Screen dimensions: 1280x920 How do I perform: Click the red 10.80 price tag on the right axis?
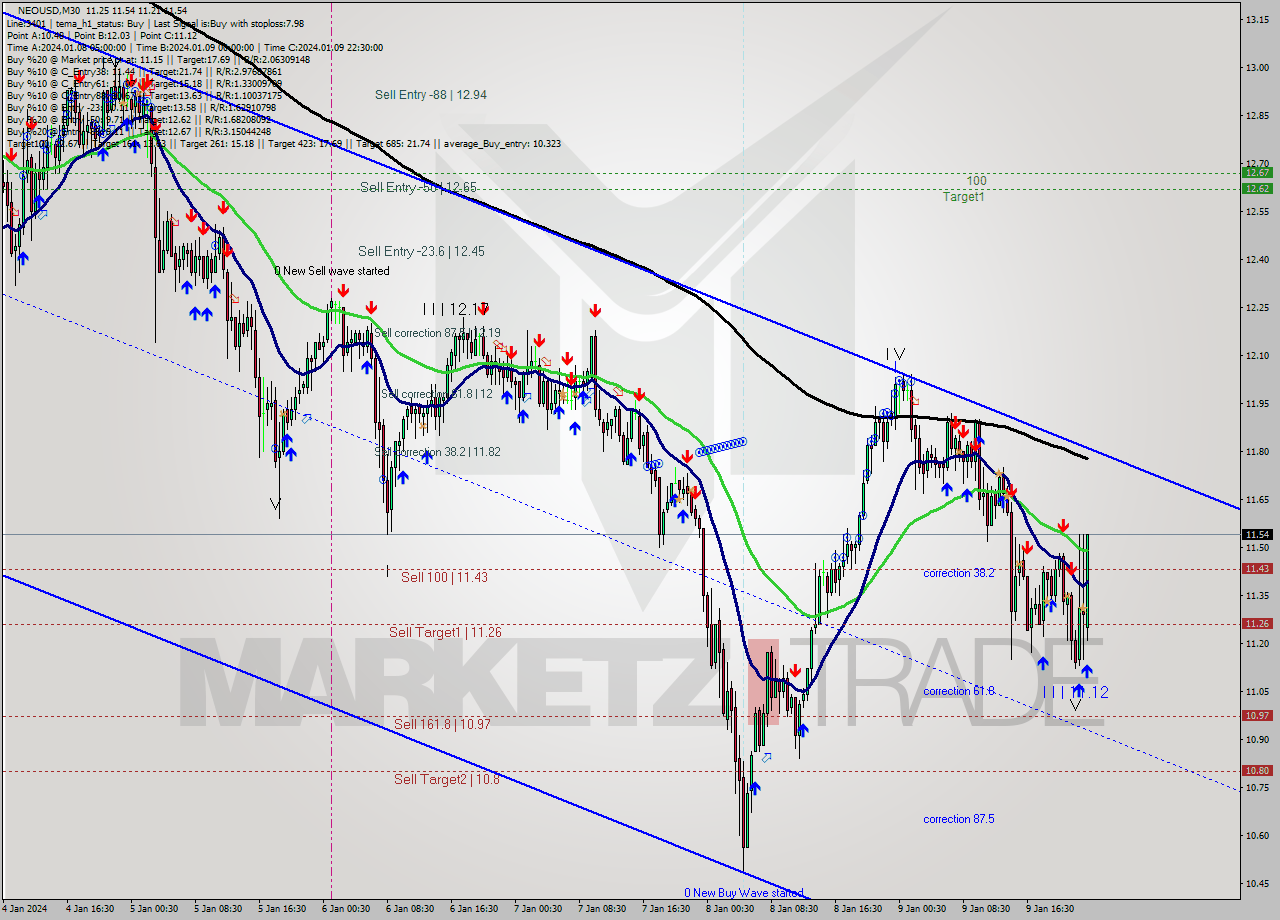coord(1256,770)
